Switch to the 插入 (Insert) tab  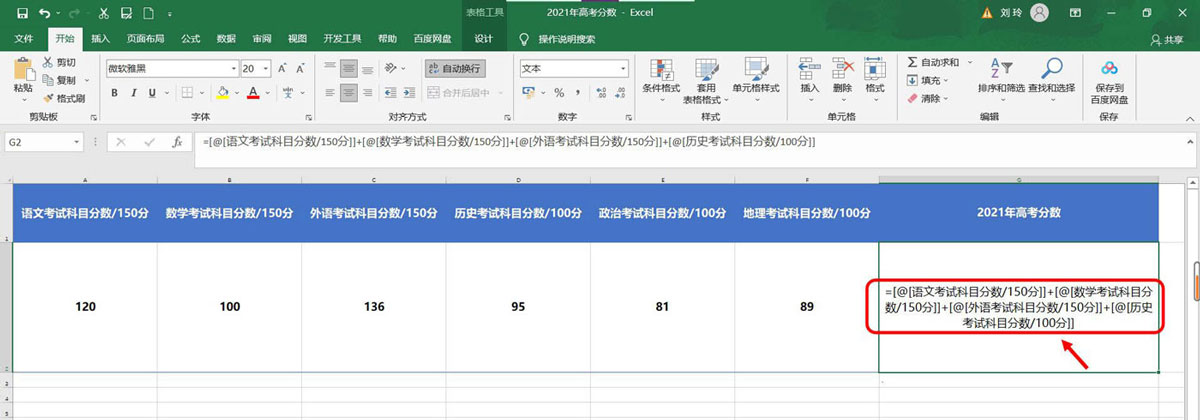coord(100,38)
